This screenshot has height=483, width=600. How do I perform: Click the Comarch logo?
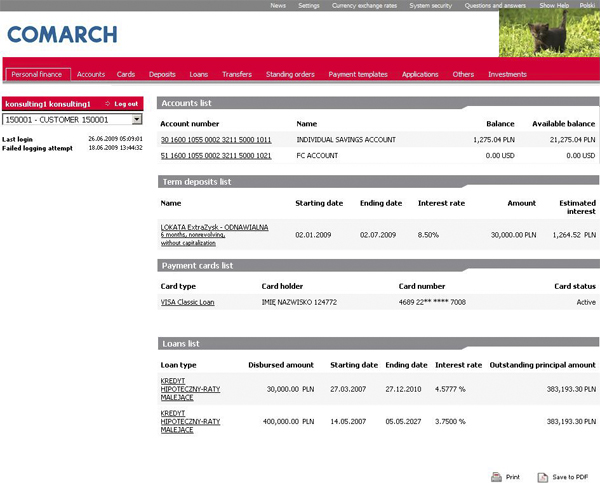[62, 35]
